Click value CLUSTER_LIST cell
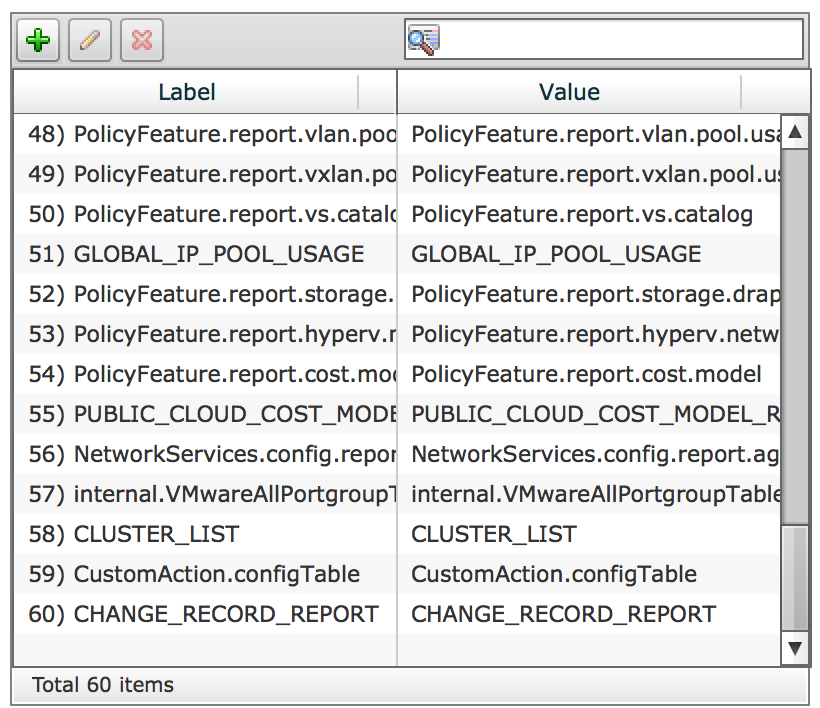This screenshot has width=820, height=708. click(589, 534)
